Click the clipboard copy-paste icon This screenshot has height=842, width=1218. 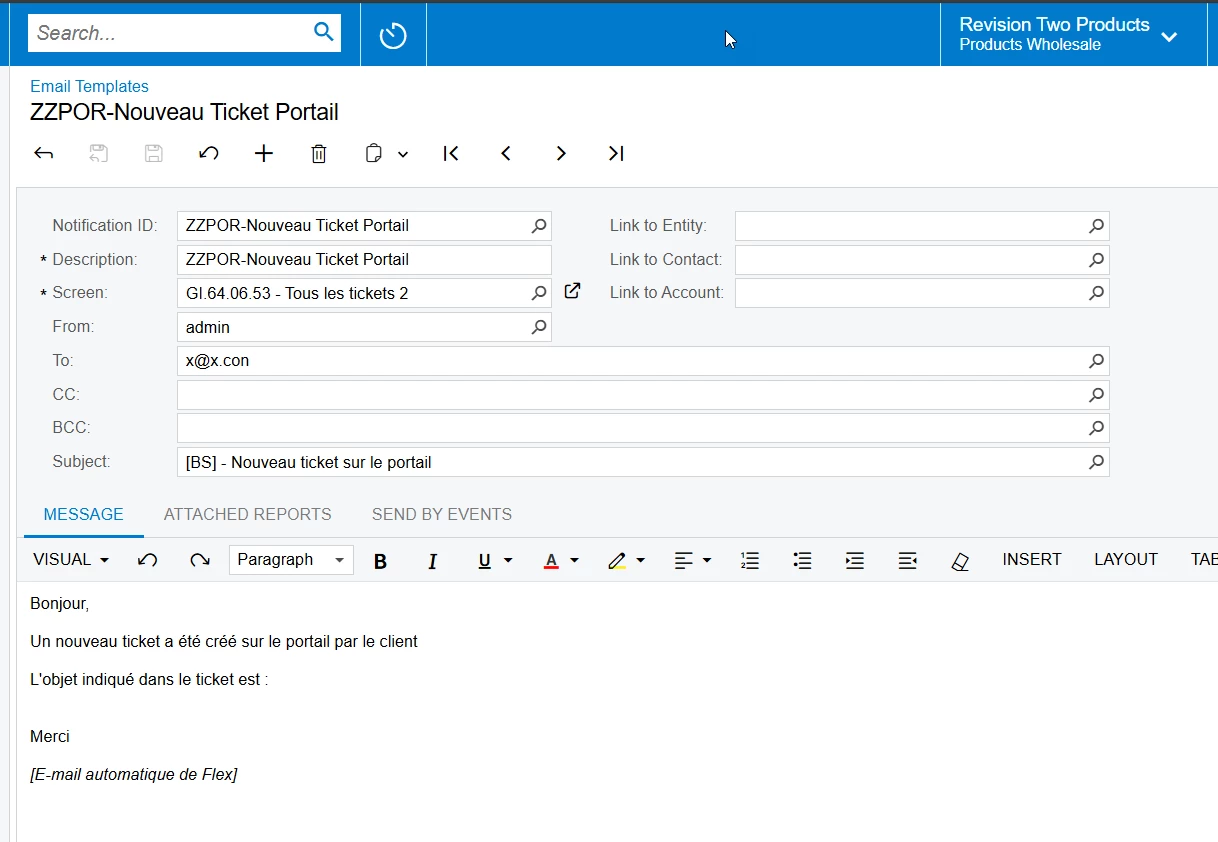(374, 153)
